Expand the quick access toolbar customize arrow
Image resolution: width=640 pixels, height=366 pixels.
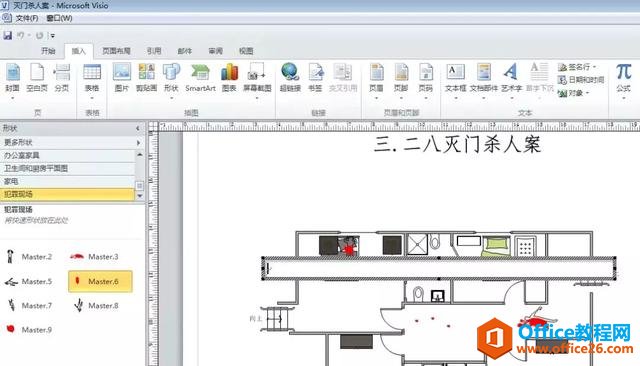point(52,36)
